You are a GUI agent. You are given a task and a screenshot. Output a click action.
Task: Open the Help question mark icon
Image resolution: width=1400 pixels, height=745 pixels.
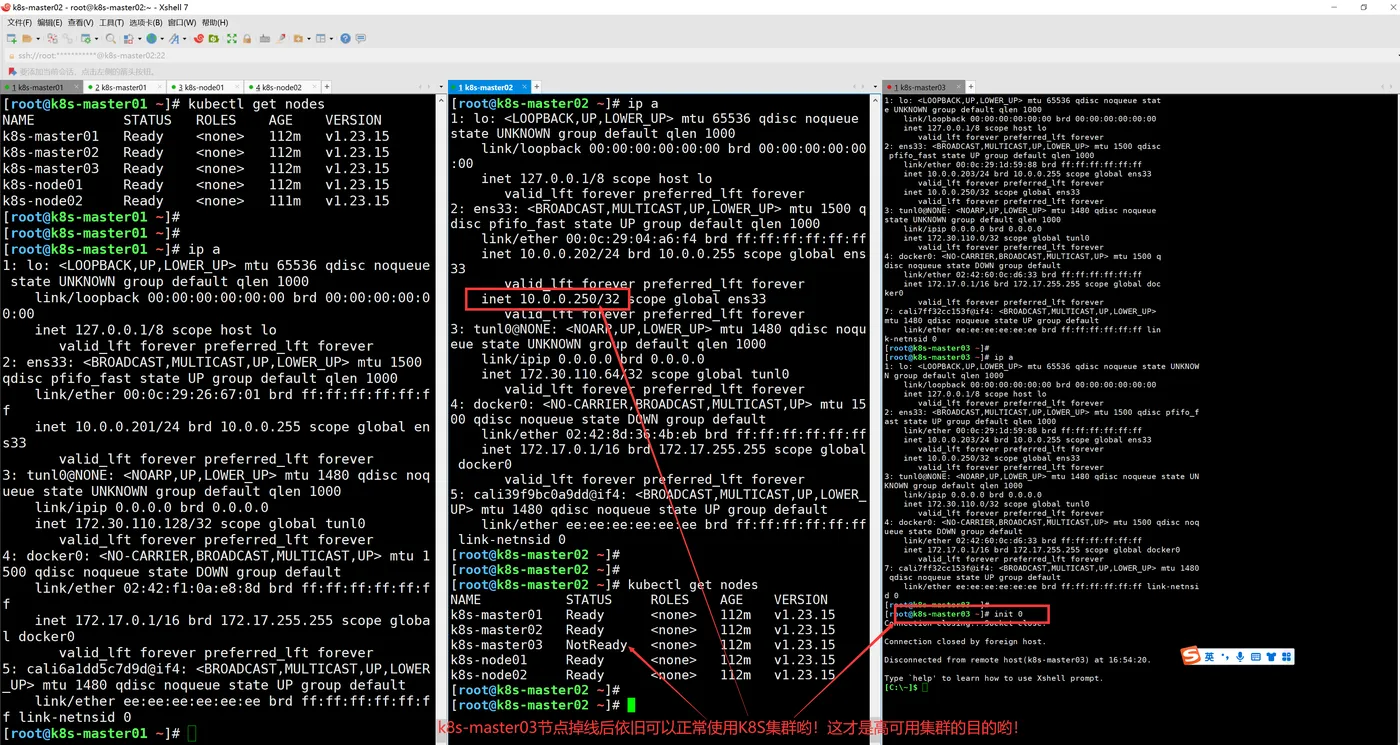345,38
